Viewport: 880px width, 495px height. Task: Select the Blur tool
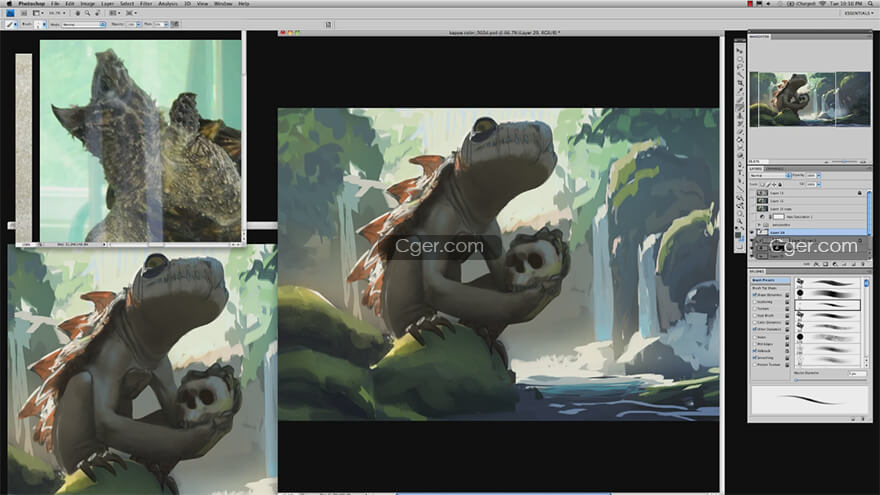[740, 148]
